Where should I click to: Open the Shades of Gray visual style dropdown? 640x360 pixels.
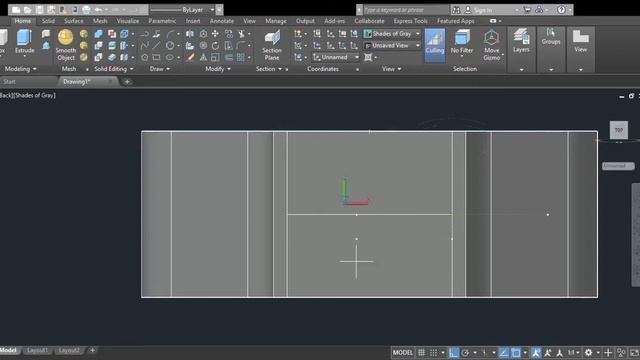click(392, 33)
